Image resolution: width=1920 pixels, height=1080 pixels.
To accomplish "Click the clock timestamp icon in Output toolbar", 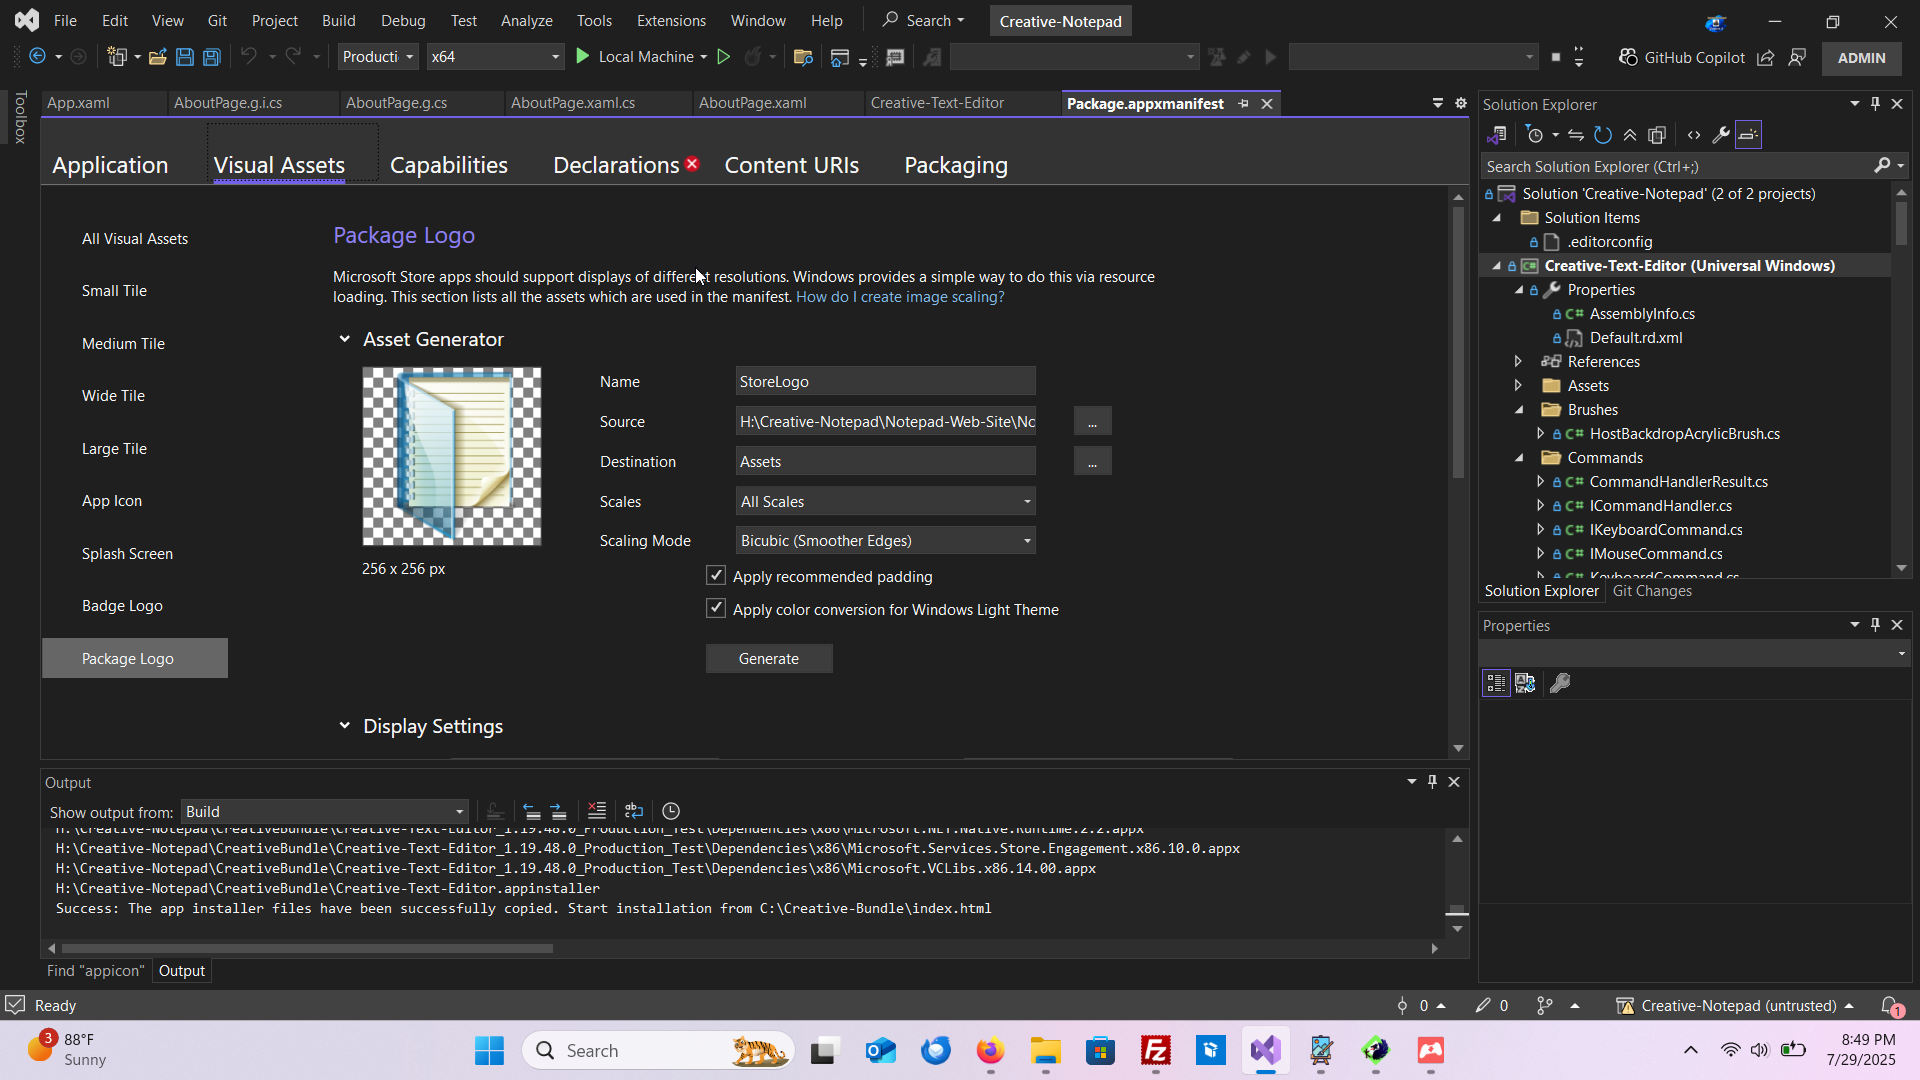I will click(671, 811).
